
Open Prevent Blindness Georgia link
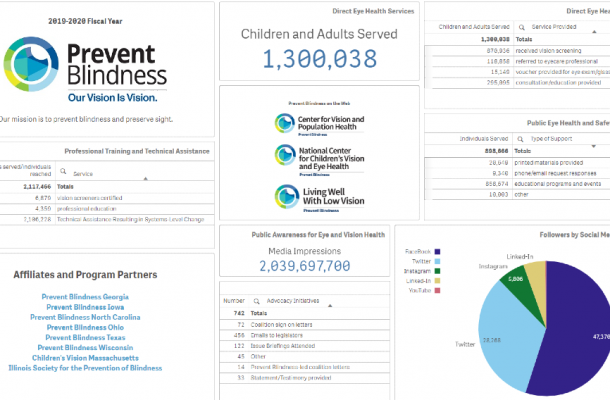85,297
